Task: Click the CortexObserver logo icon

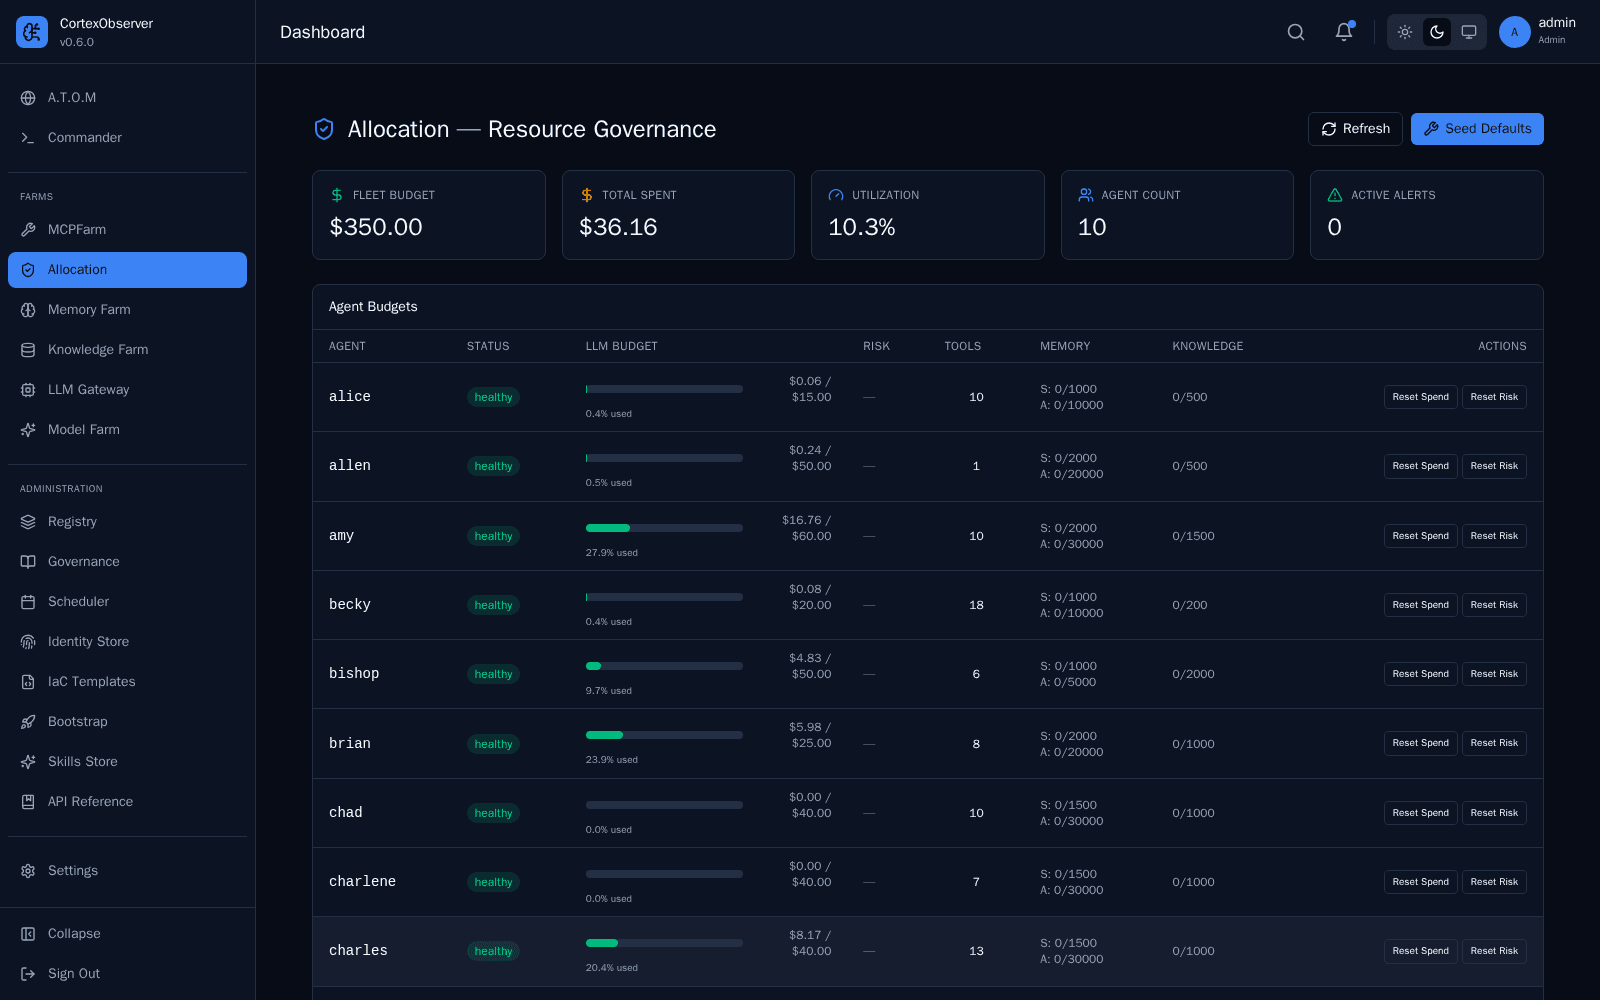Action: (x=32, y=32)
